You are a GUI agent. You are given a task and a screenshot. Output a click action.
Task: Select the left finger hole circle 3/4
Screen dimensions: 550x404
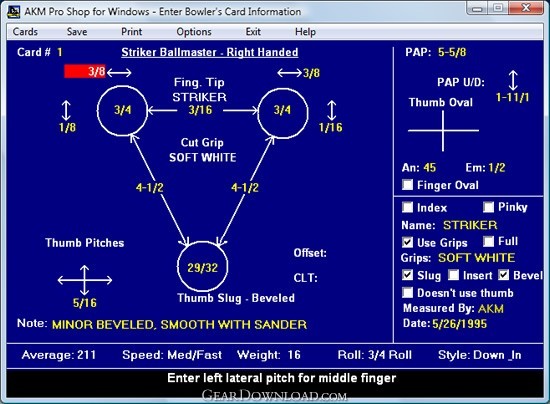point(122,110)
